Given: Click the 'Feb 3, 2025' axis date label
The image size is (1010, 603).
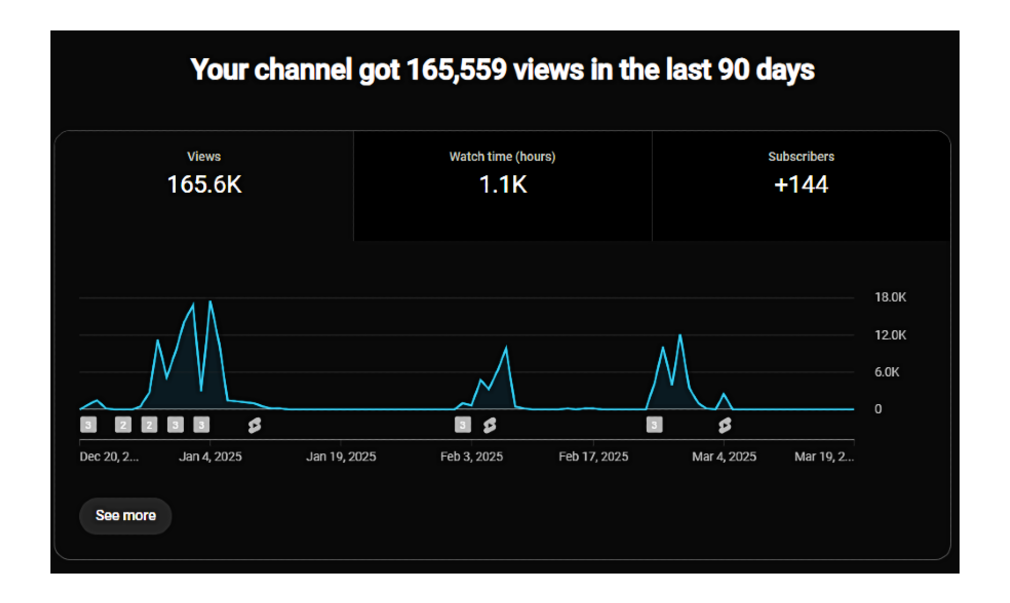Looking at the screenshot, I should coord(472,457).
